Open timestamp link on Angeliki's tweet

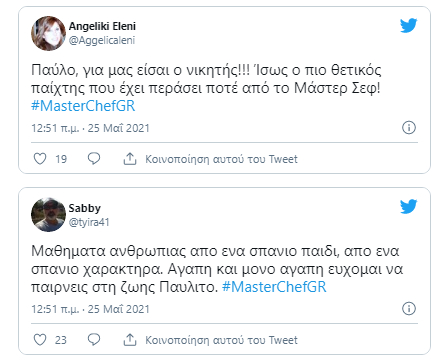[x=90, y=128]
